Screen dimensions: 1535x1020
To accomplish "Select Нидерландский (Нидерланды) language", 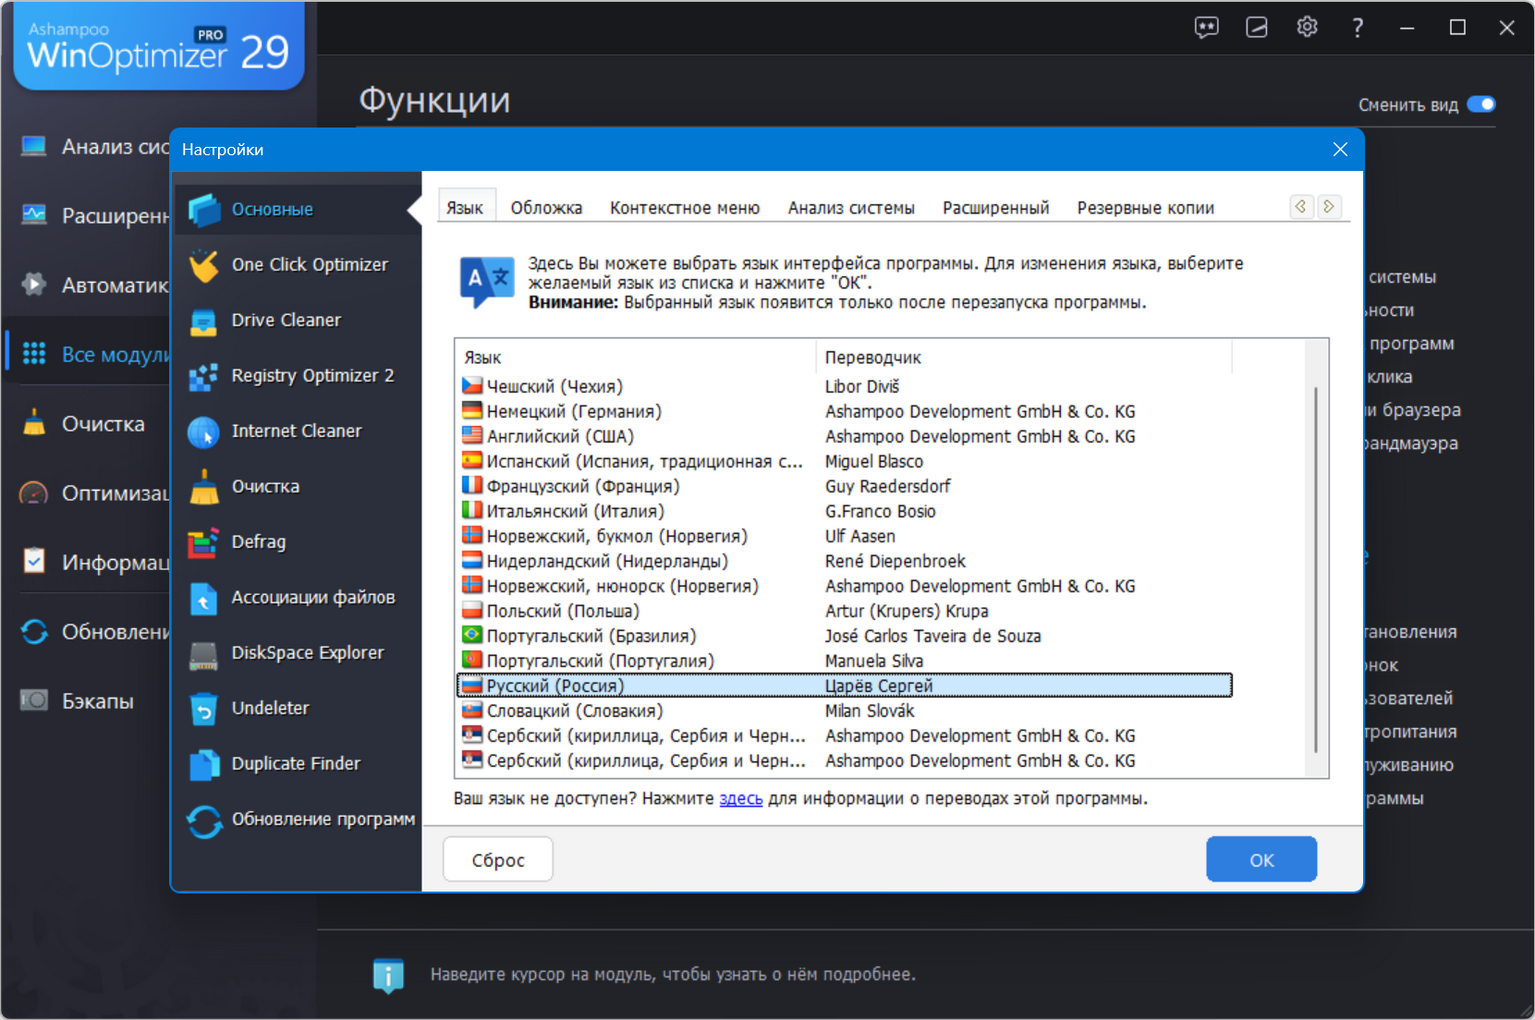I will tap(844, 562).
